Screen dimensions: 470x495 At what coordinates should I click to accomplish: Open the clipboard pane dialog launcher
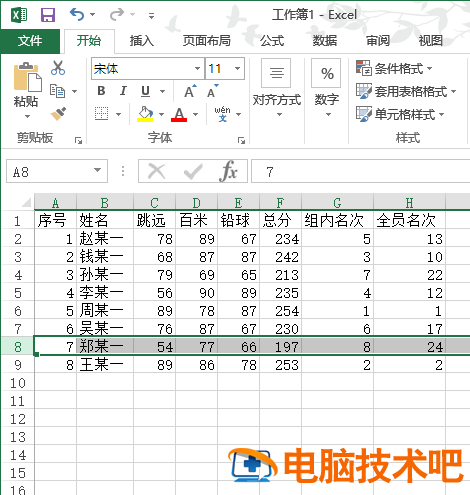pyautogui.click(x=78, y=141)
